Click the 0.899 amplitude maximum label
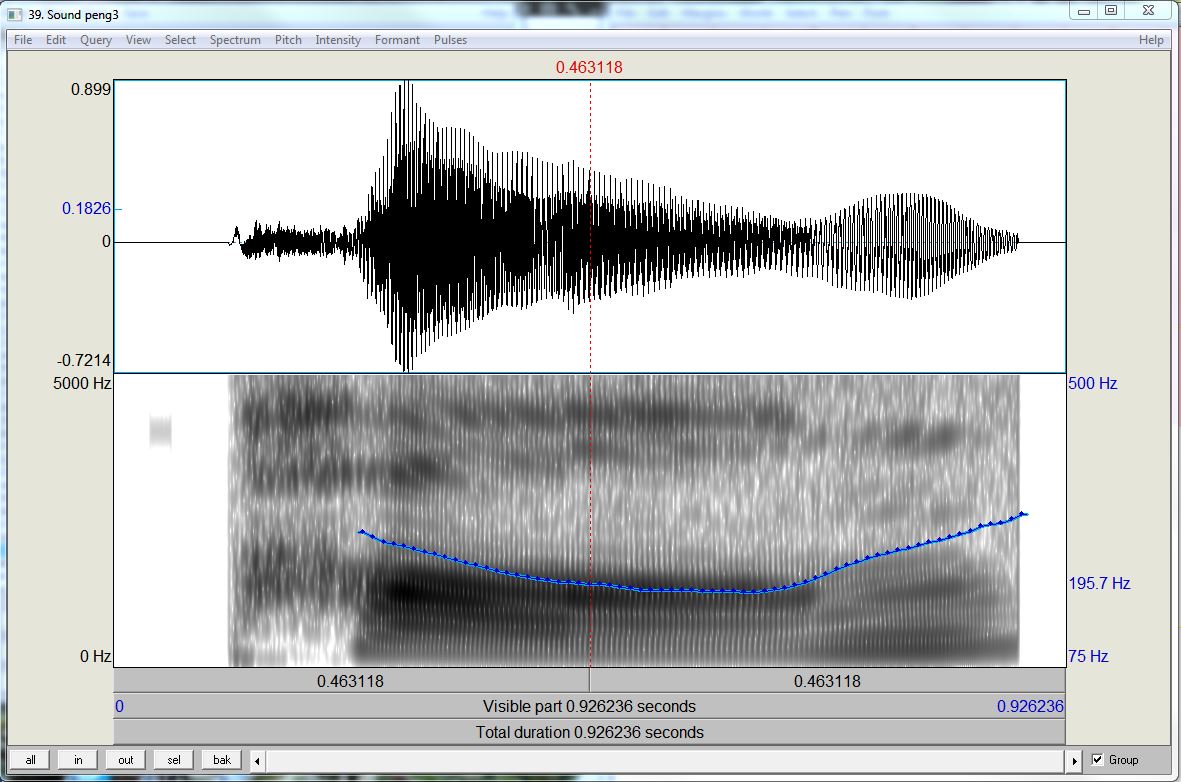Screen dimensions: 1181x782 [x=90, y=90]
